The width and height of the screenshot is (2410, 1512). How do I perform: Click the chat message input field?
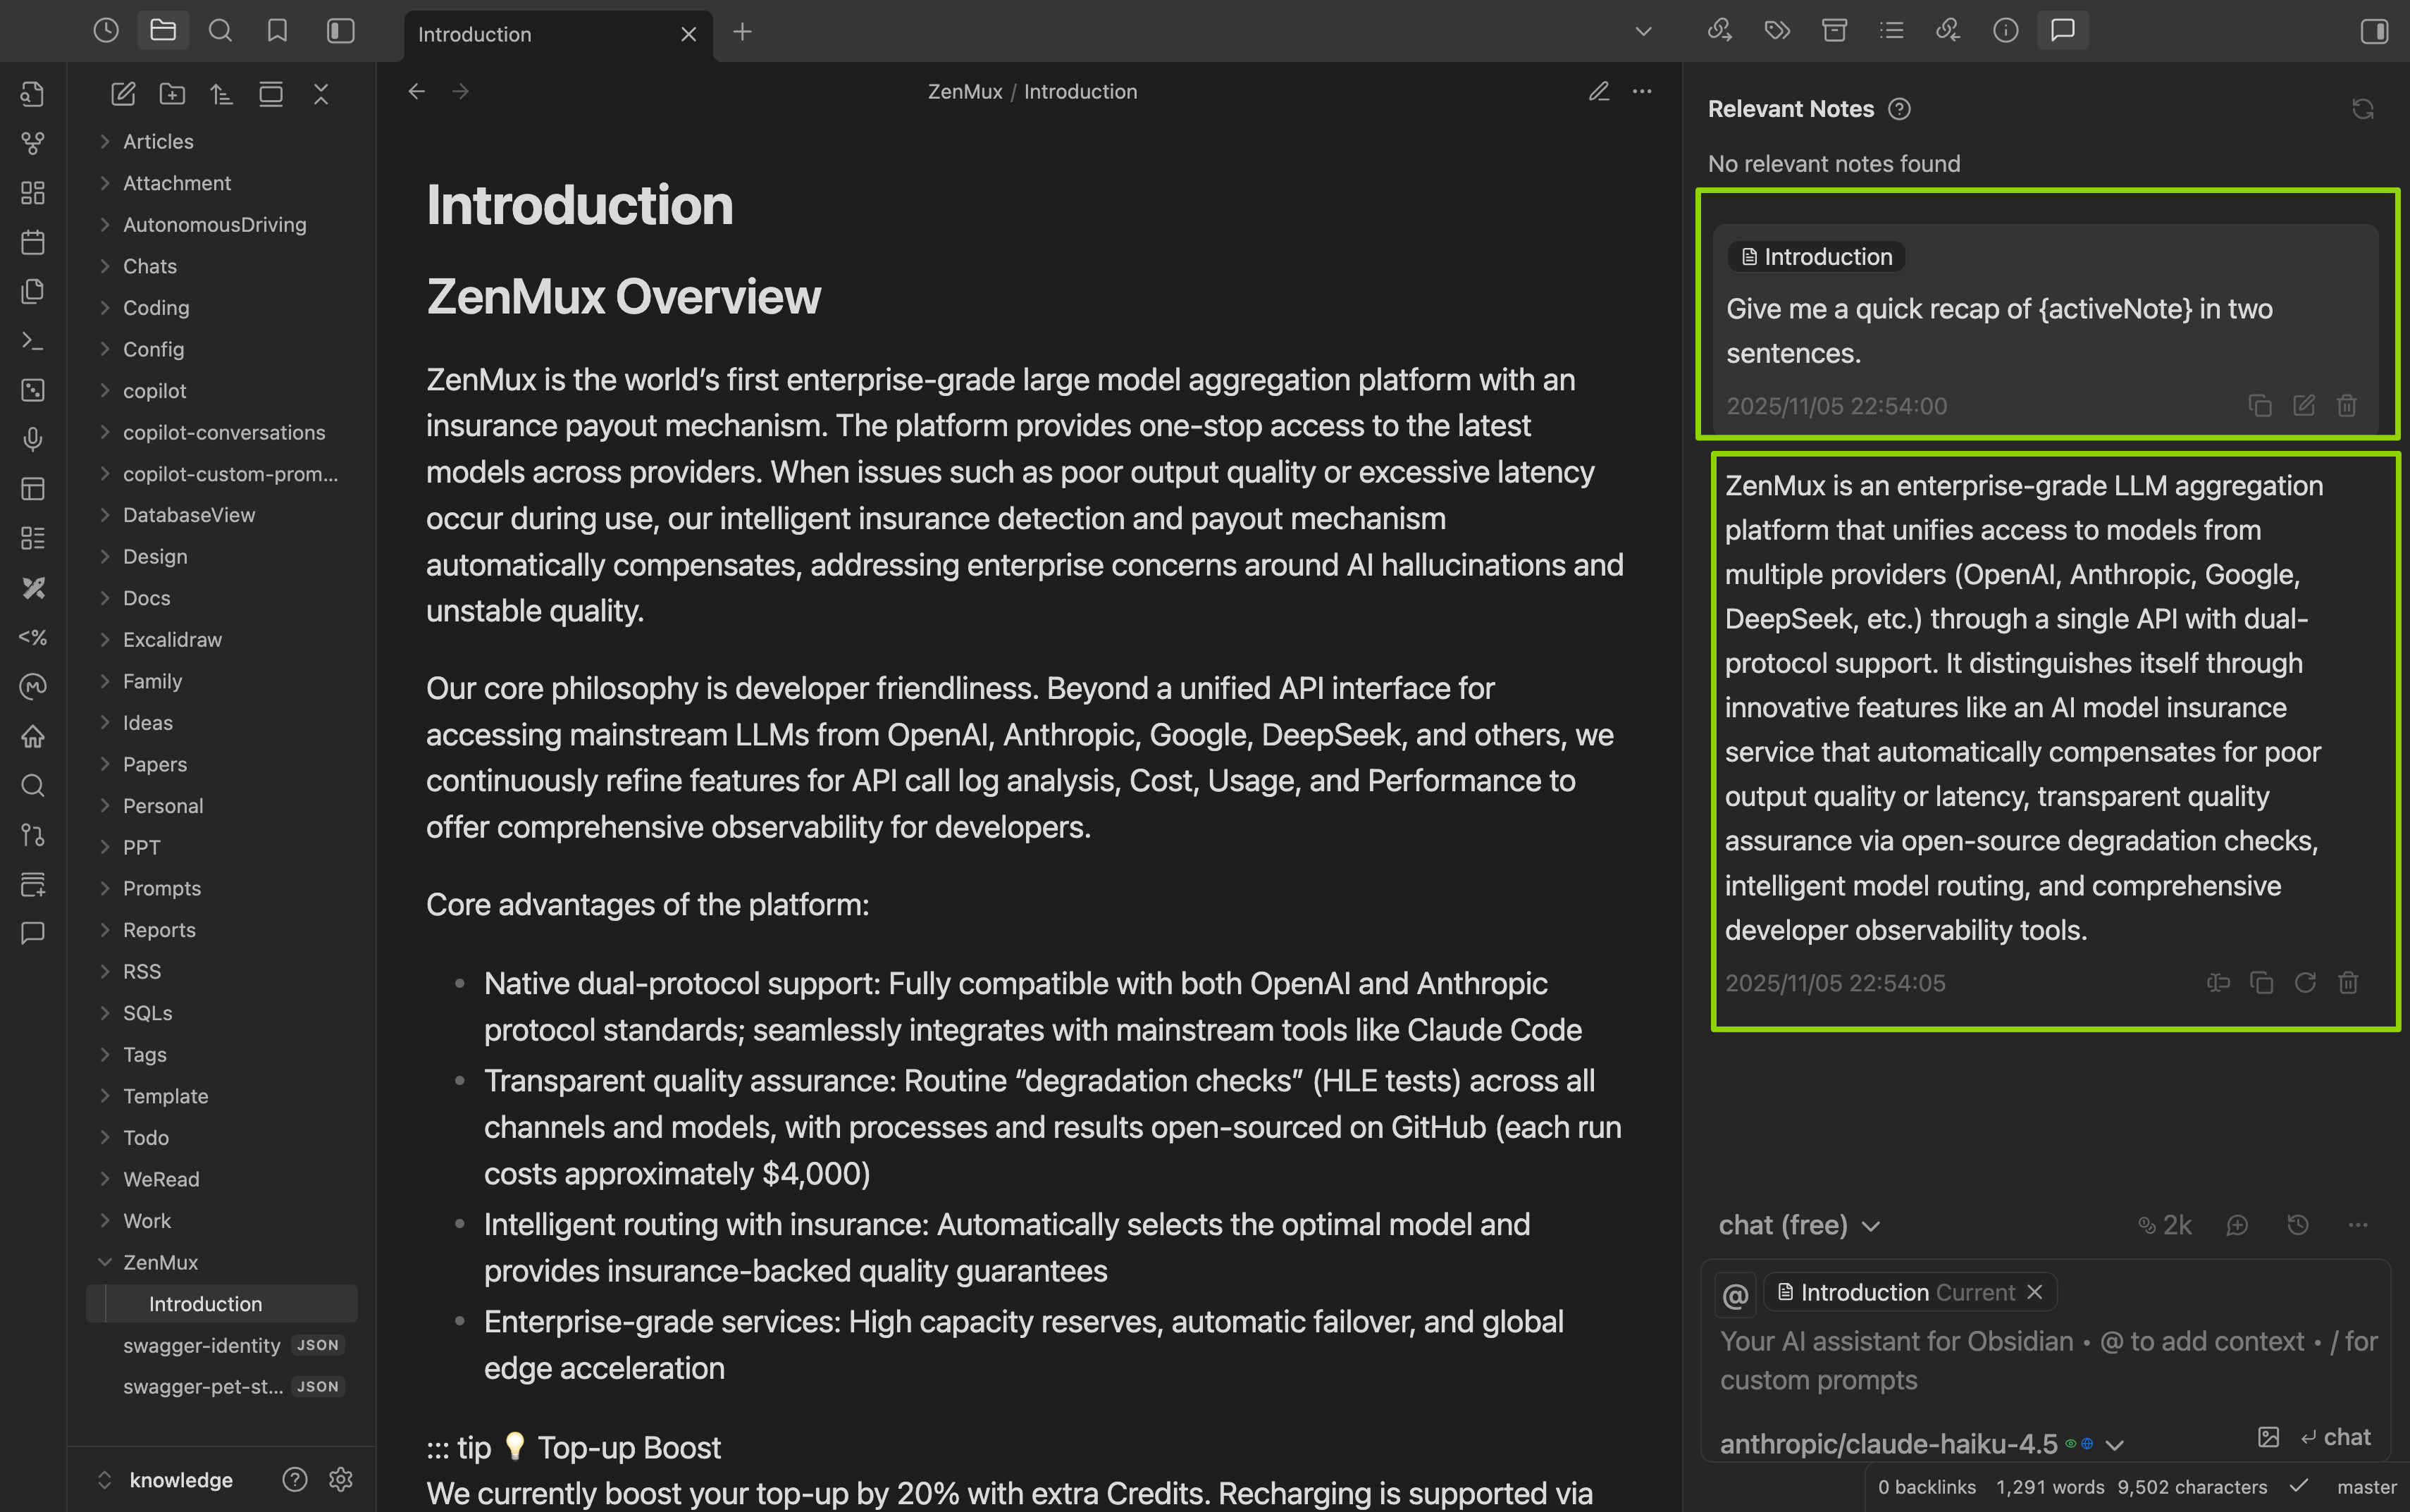(2048, 1361)
